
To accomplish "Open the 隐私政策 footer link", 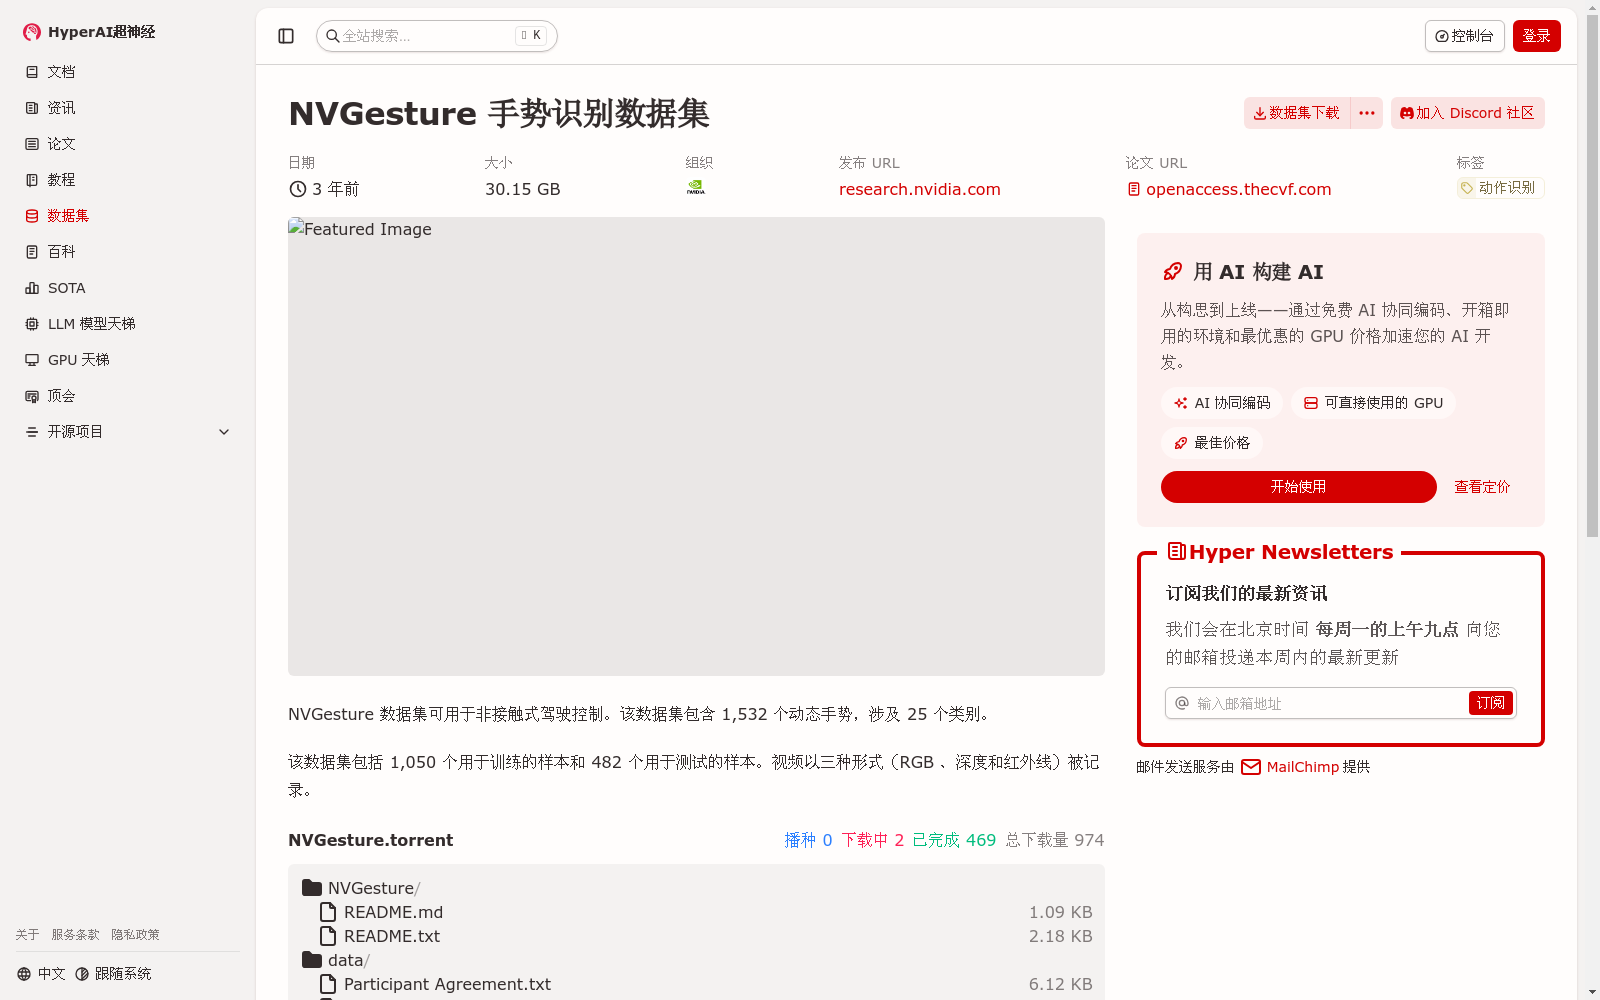I will [x=135, y=935].
